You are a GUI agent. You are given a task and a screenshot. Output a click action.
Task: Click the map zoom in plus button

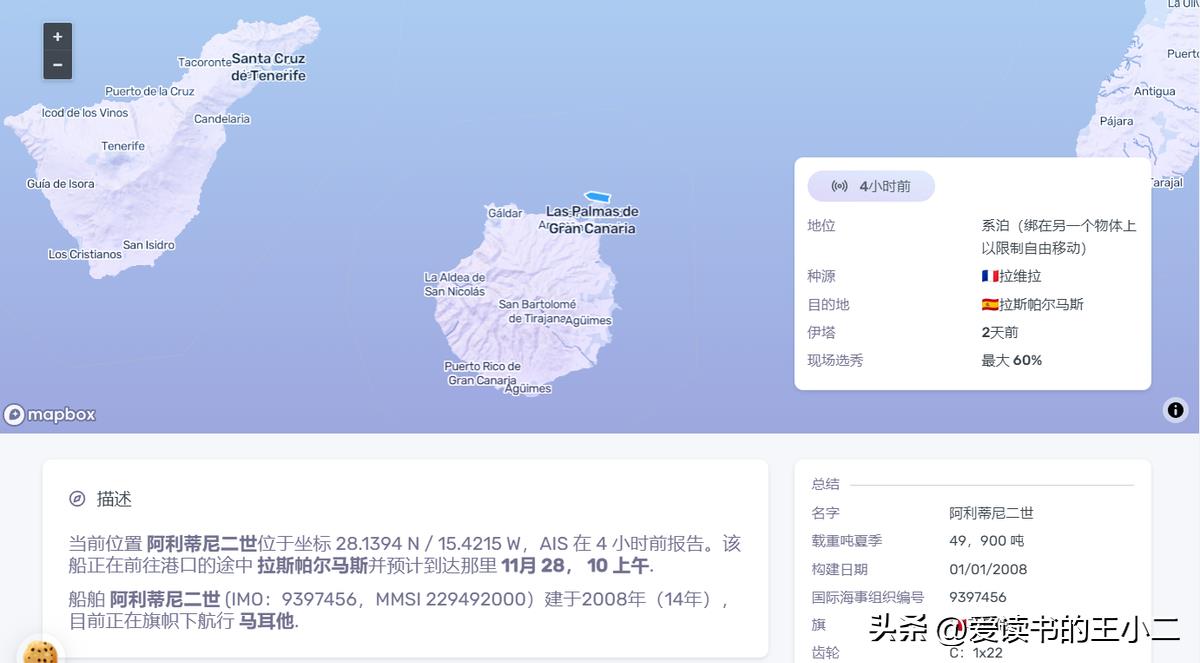tap(58, 37)
